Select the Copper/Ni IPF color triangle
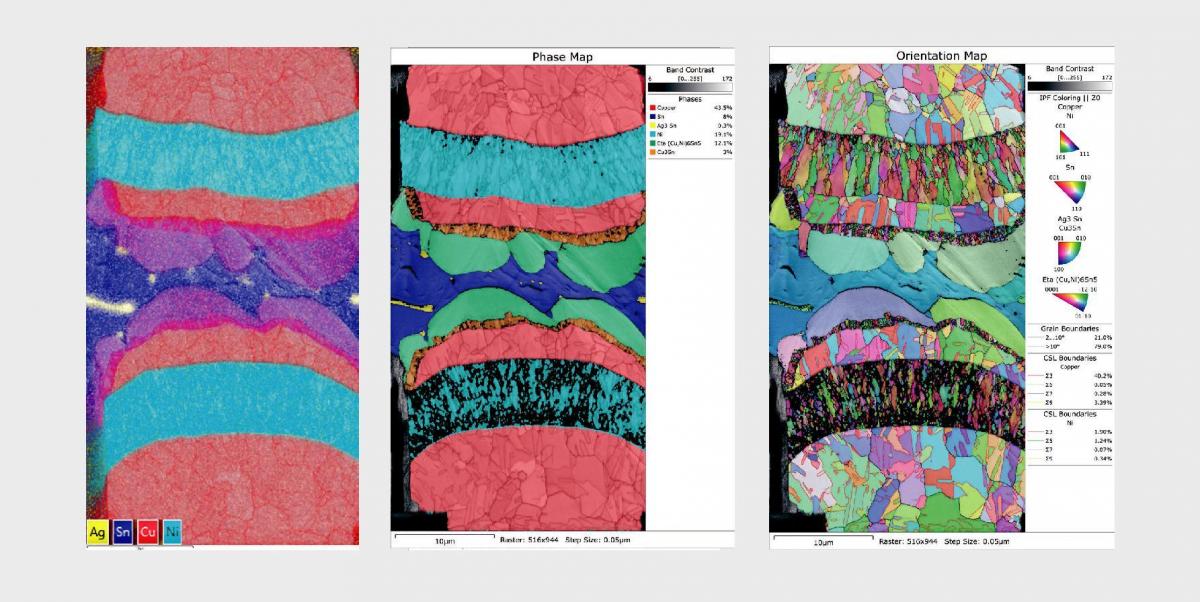 pyautogui.click(x=1069, y=146)
